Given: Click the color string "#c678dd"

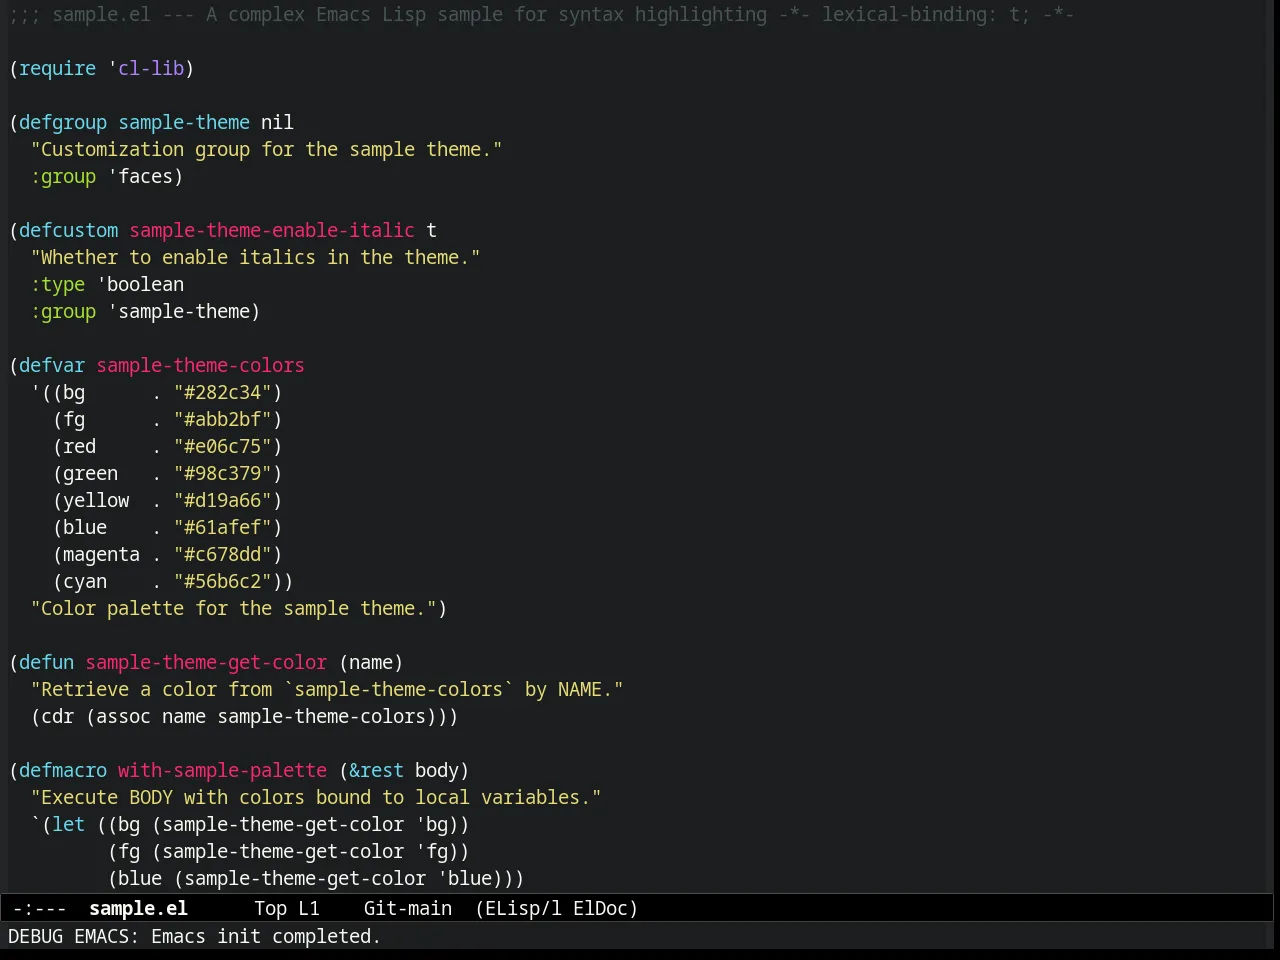Looking at the screenshot, I should click(222, 554).
